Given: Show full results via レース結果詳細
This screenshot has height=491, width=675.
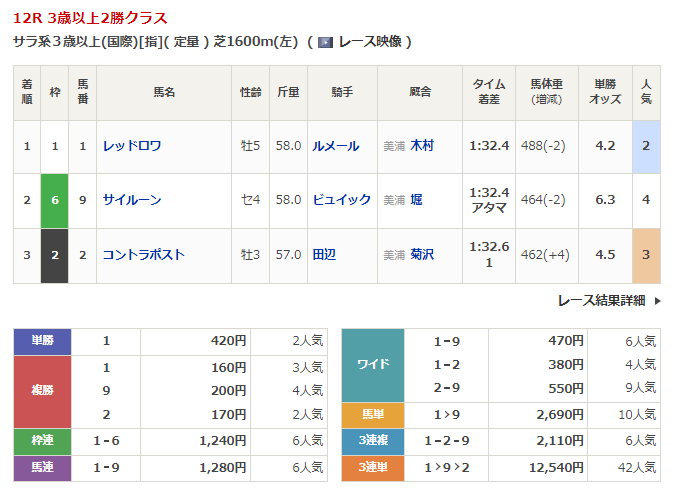Looking at the screenshot, I should click(603, 300).
